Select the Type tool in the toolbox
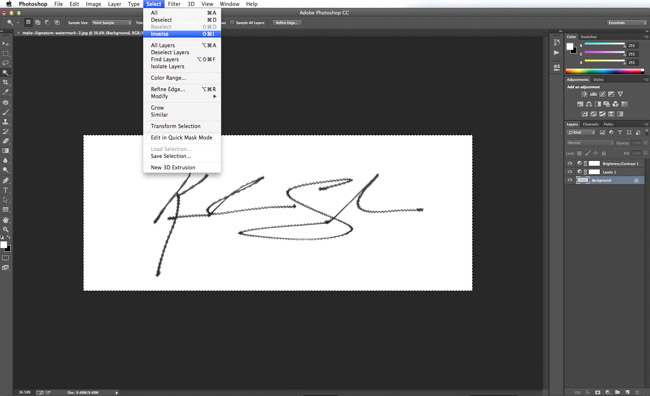650x396 pixels. click(5, 190)
